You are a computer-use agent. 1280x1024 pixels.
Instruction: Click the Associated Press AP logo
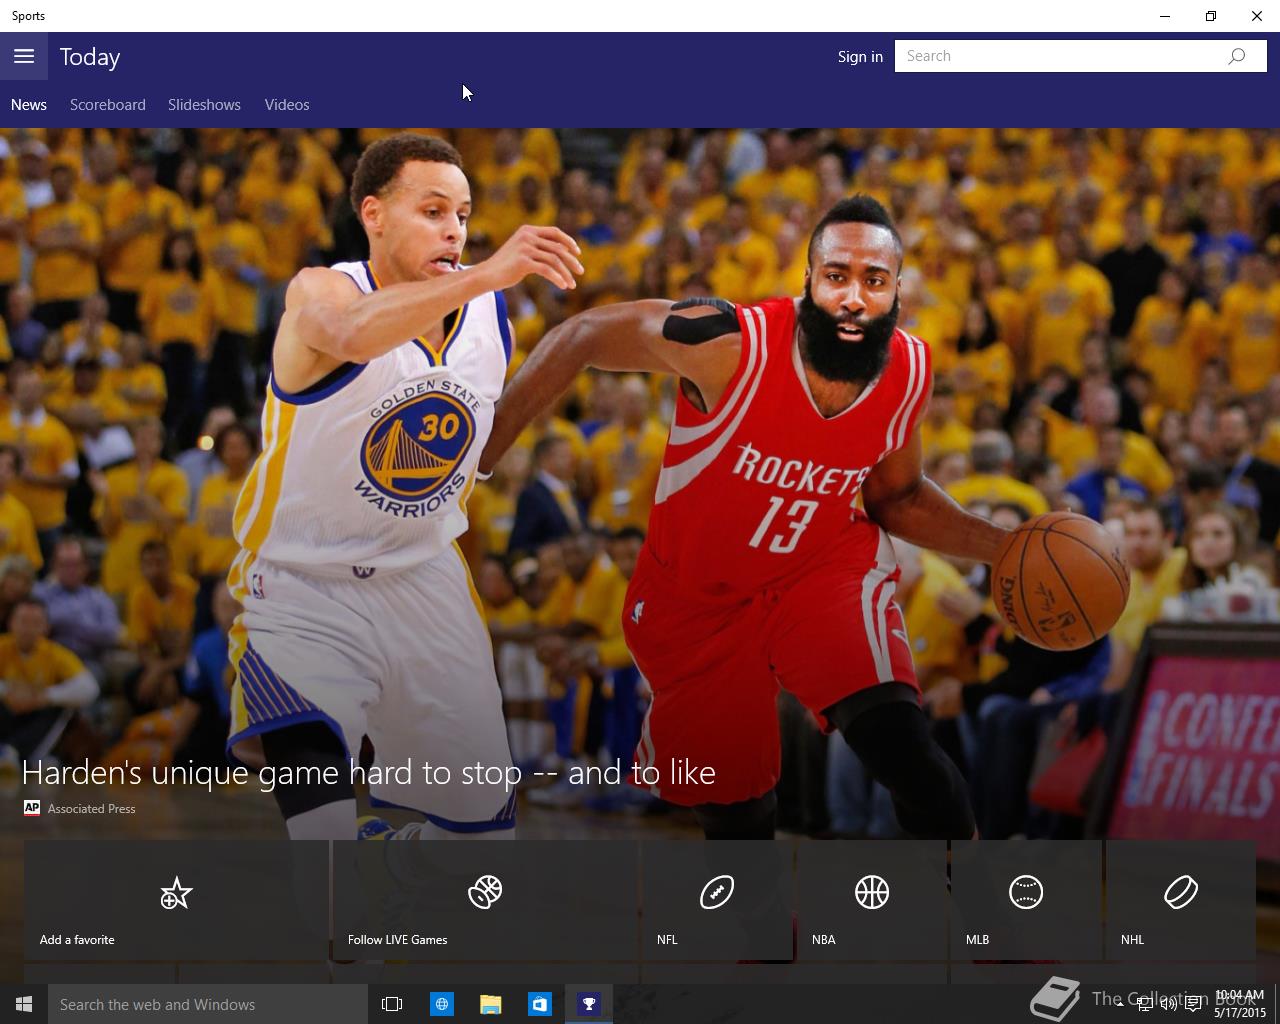tap(32, 808)
